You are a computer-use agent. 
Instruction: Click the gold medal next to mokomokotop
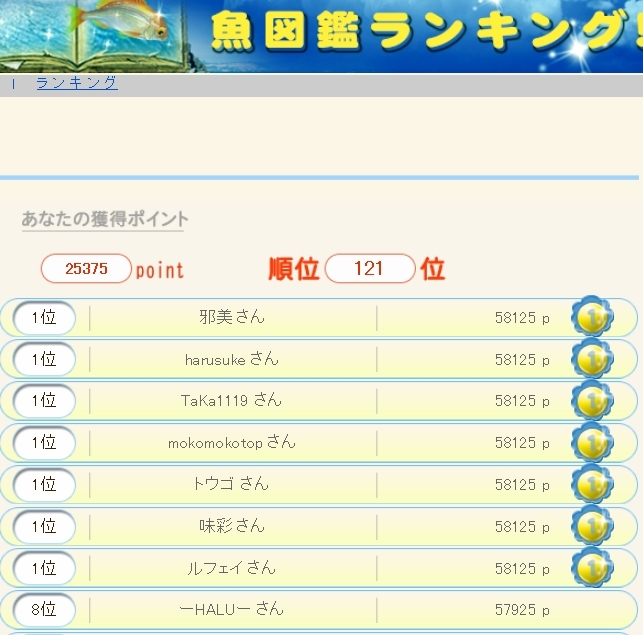click(592, 442)
